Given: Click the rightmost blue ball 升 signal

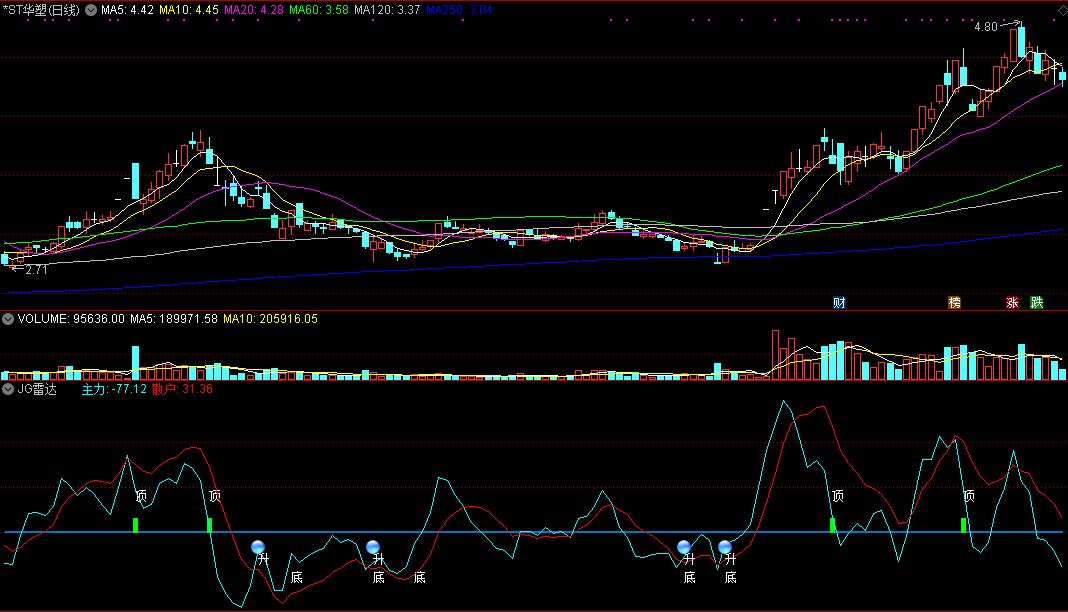Looking at the screenshot, I should click(x=725, y=547).
